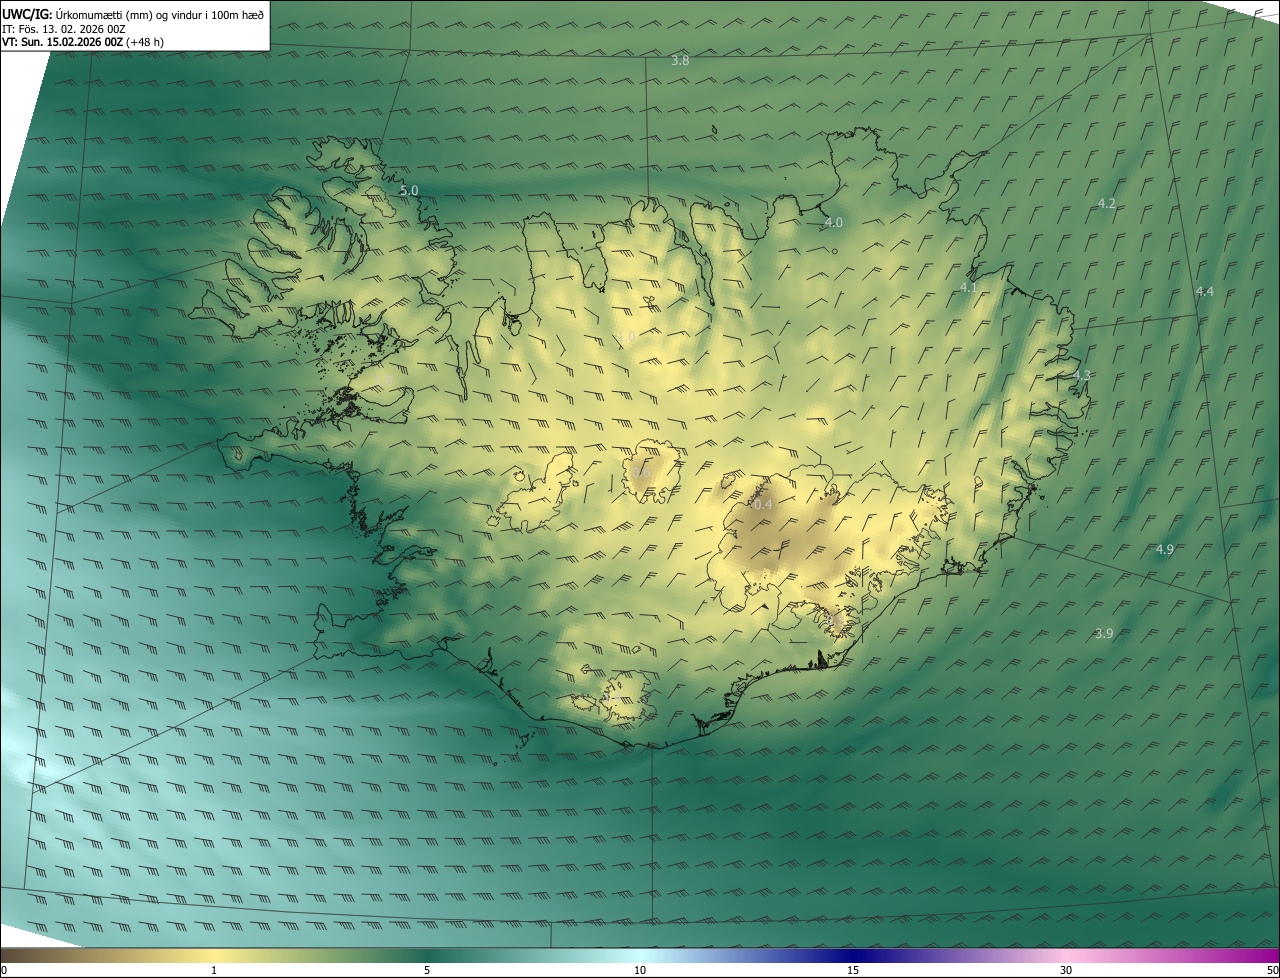Click the 30 tick label on the color scale
The height and width of the screenshot is (978, 1280).
[1066, 970]
